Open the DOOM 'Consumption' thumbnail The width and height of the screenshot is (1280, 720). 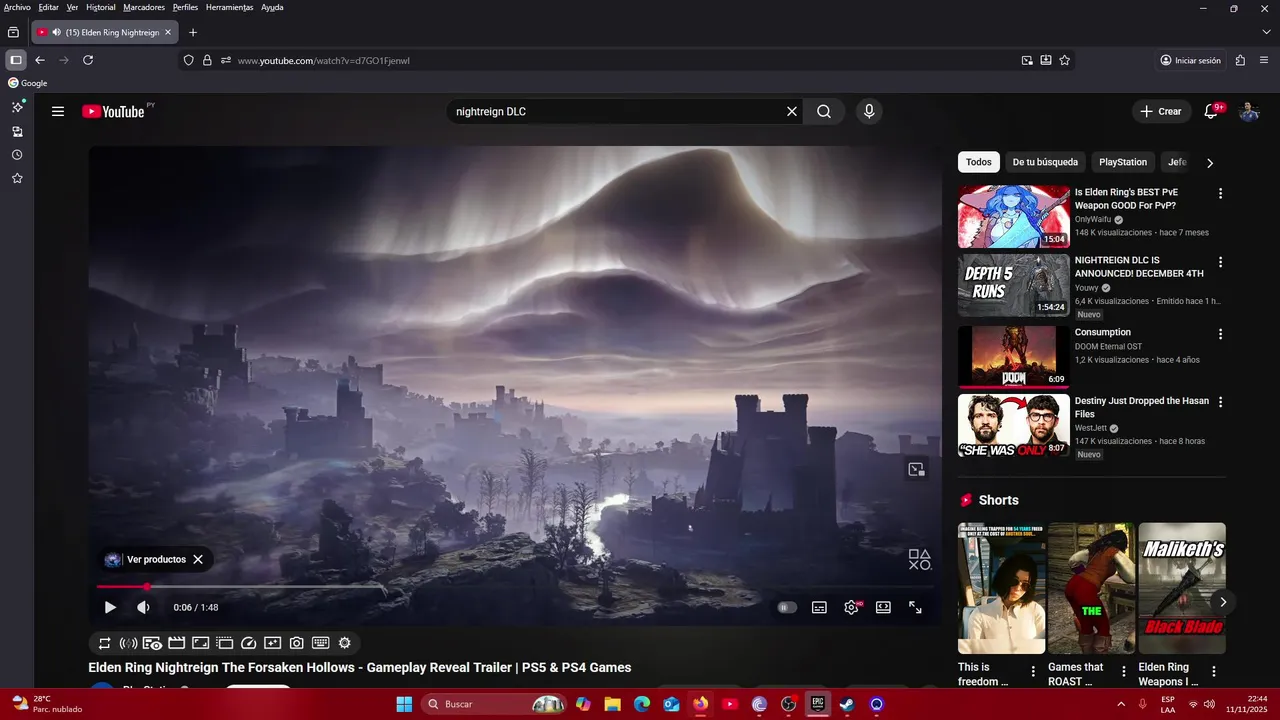click(x=1014, y=356)
